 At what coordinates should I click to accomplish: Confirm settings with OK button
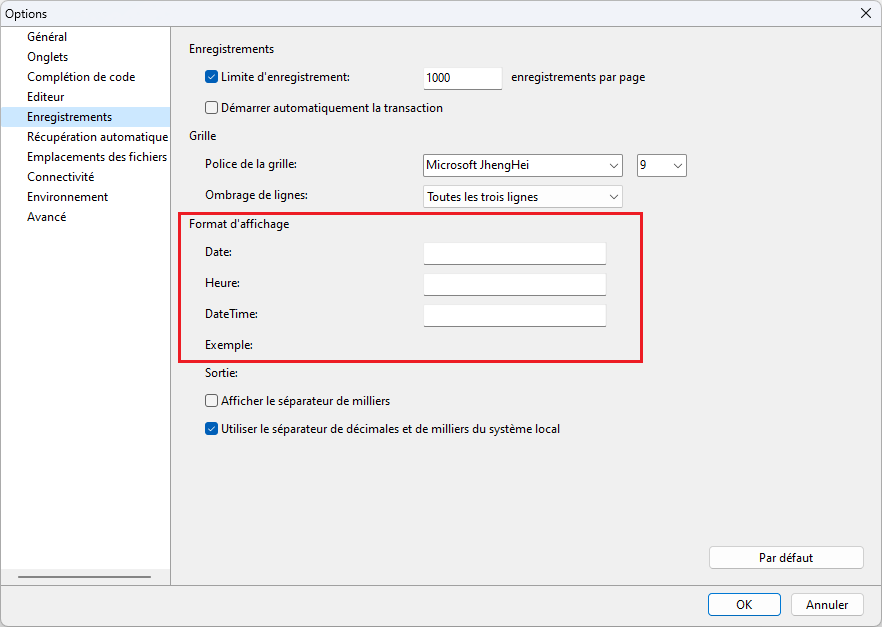tap(744, 605)
